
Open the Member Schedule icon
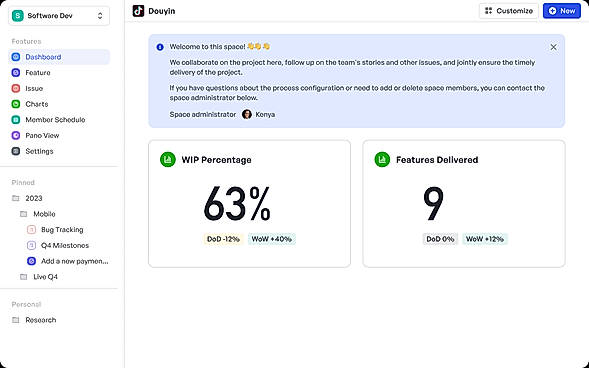pyautogui.click(x=16, y=120)
